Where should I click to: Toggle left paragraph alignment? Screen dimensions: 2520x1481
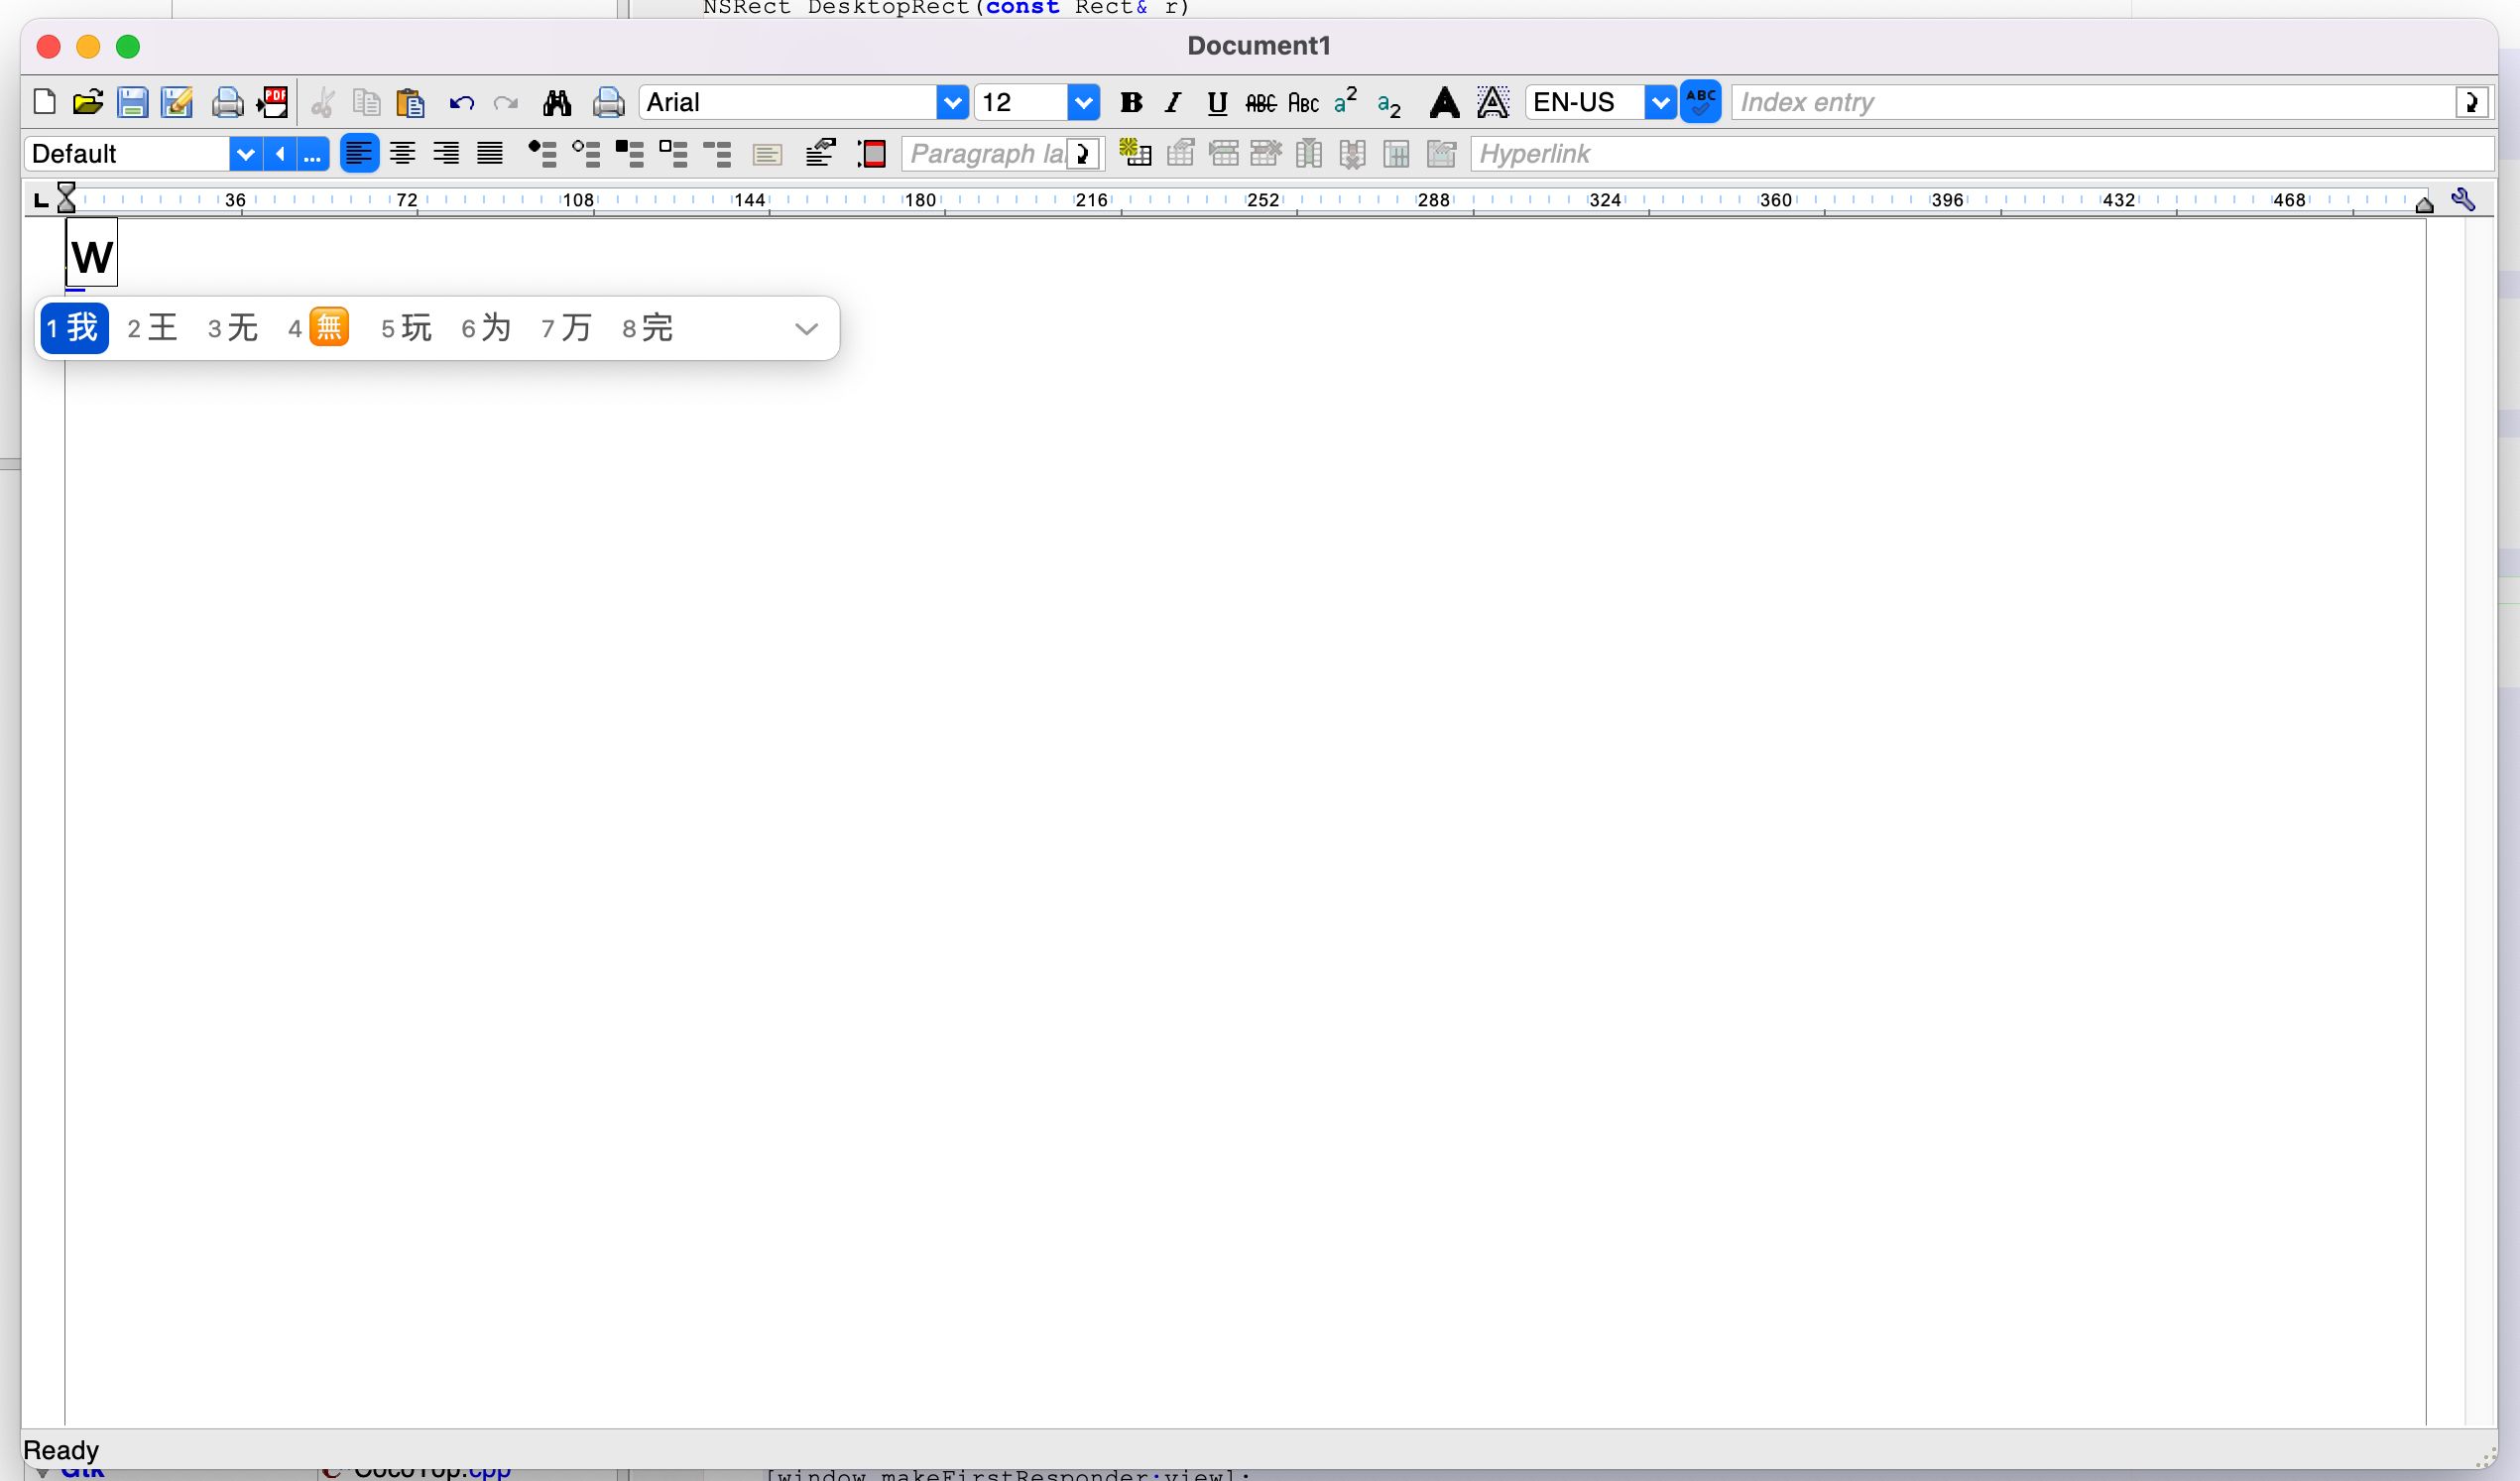click(358, 154)
